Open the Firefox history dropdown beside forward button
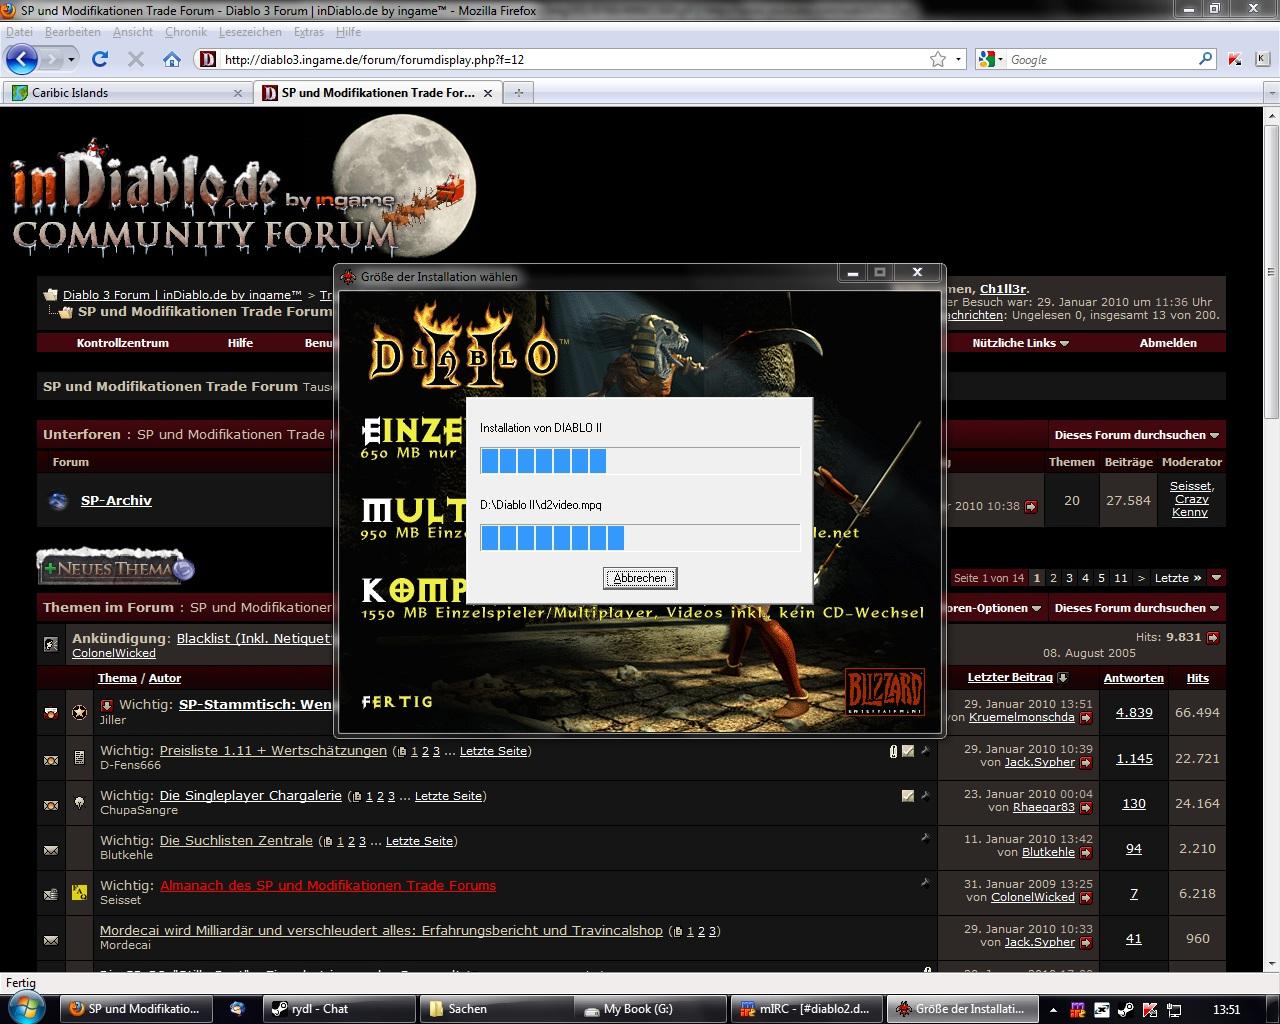This screenshot has height=1024, width=1280. pyautogui.click(x=71, y=59)
